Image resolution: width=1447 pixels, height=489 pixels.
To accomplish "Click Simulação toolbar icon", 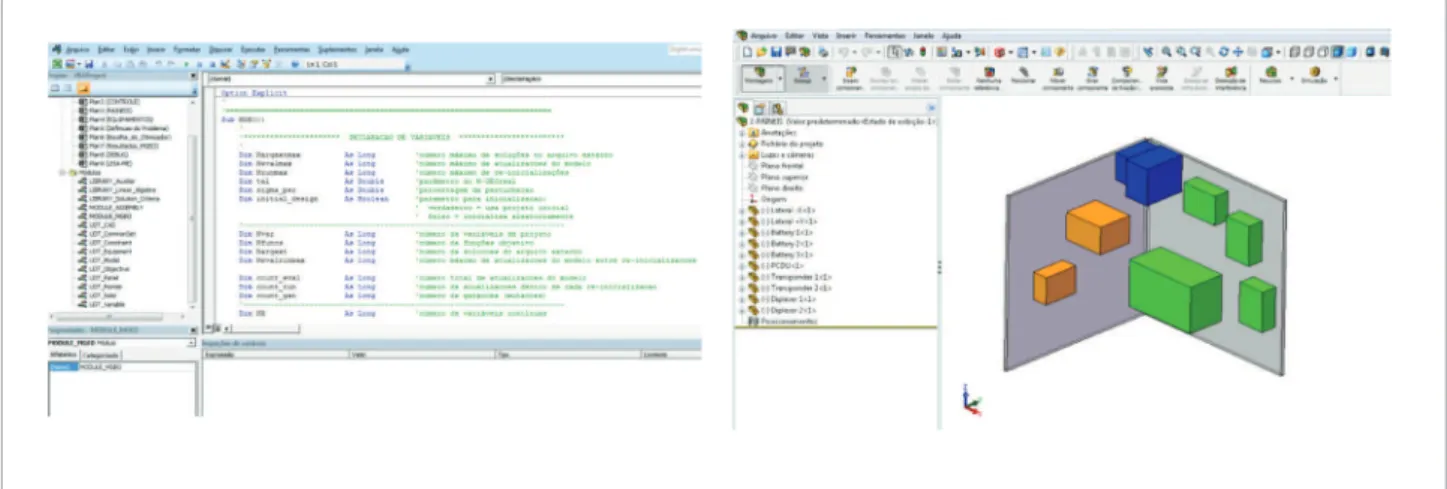I will pos(1314,76).
